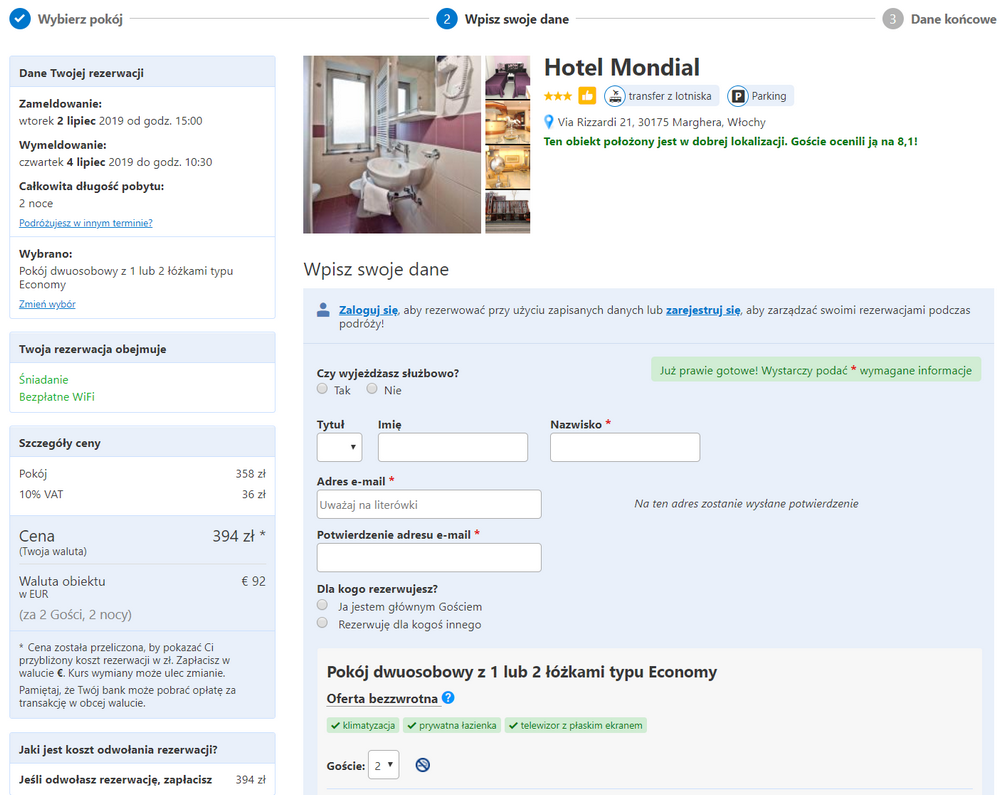Image resolution: width=1000 pixels, height=795 pixels.
Task: Click the large bathroom hotel photo
Action: coord(392,145)
